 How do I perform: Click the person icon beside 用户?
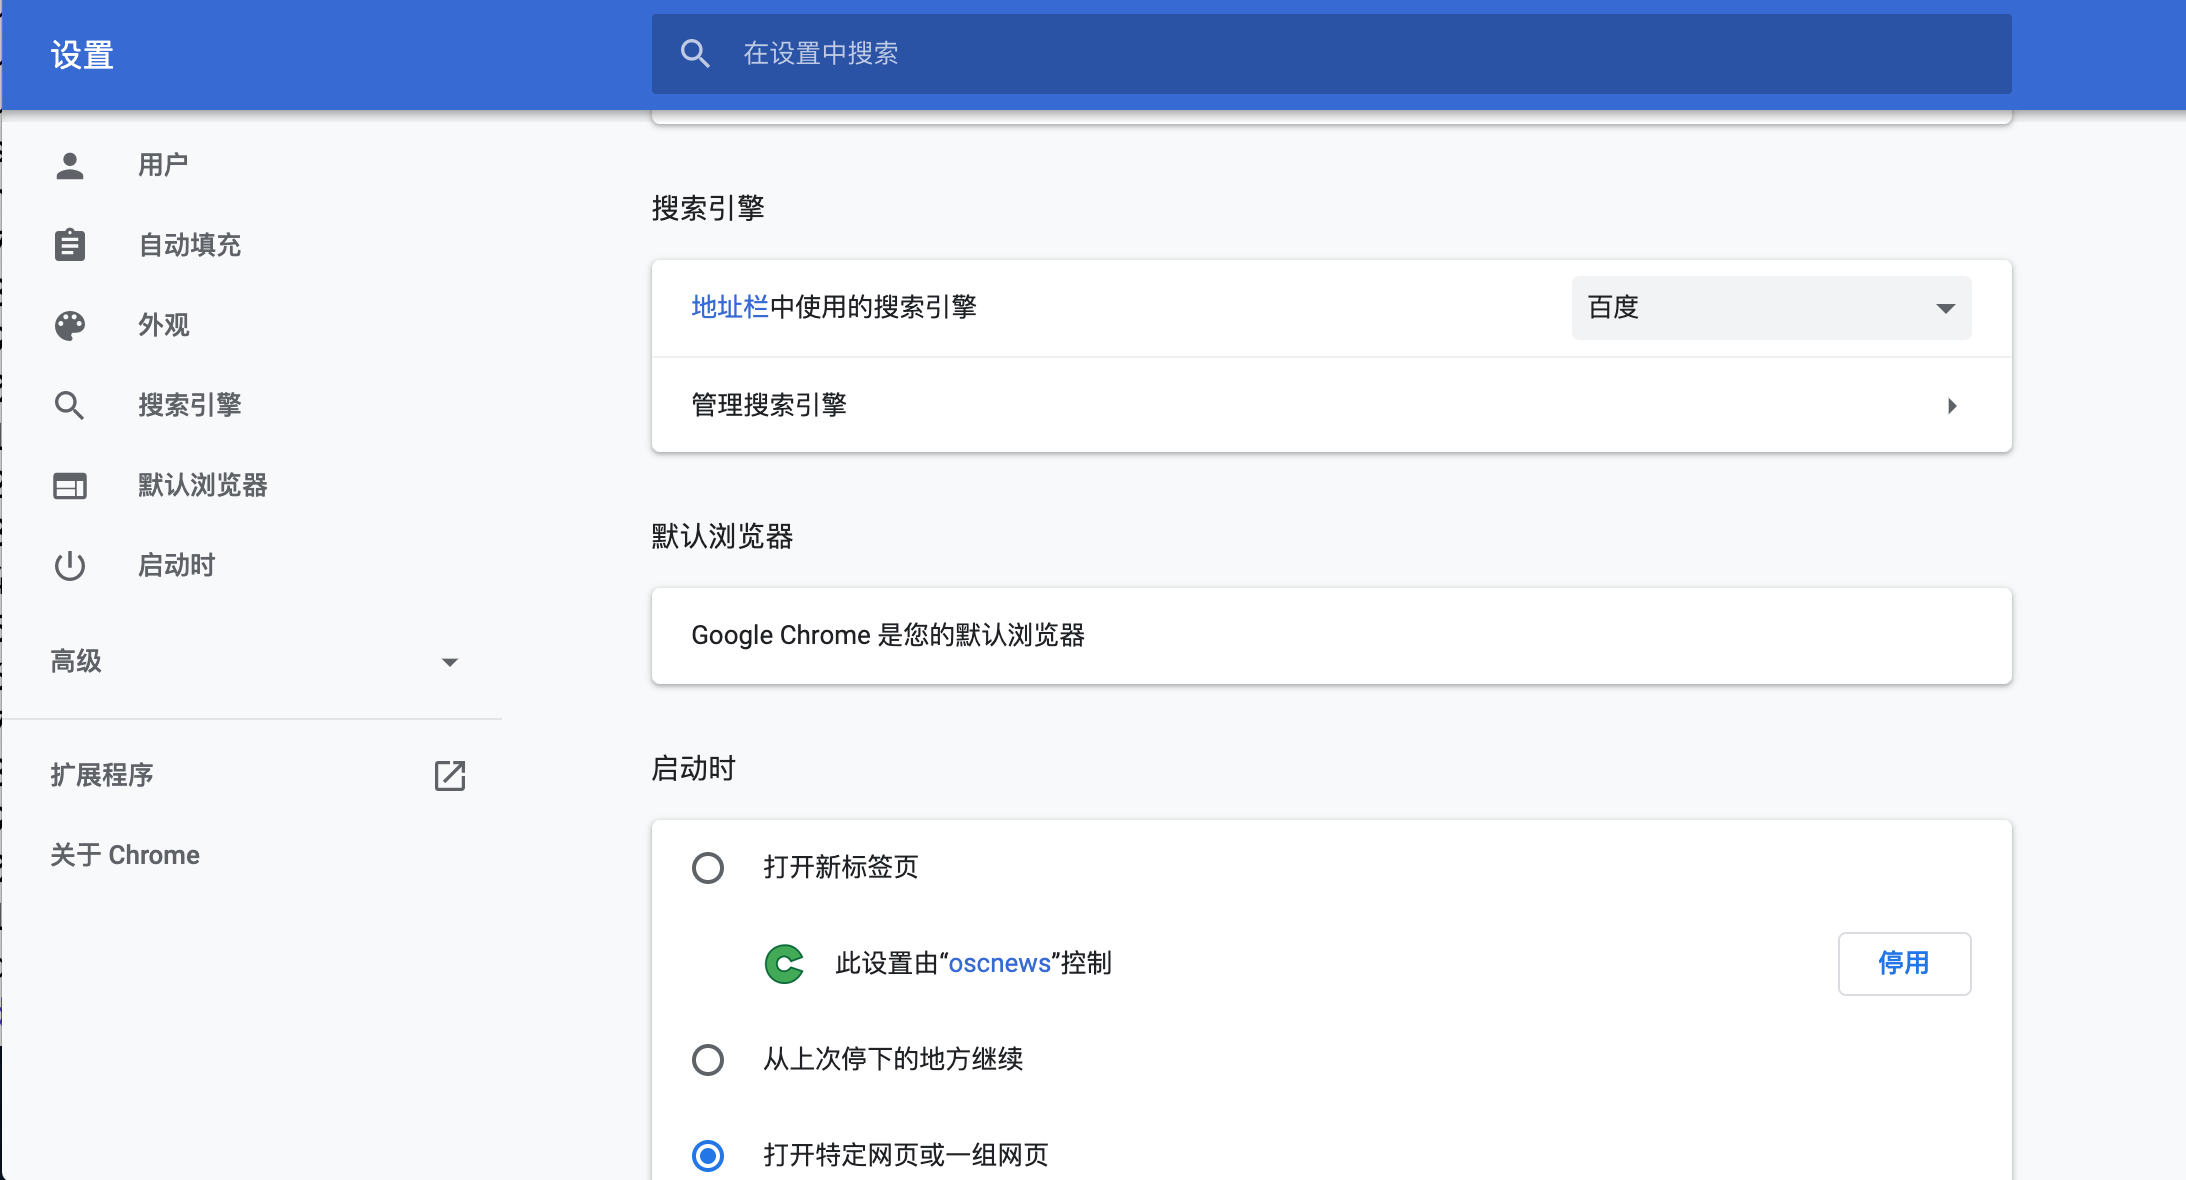pyautogui.click(x=70, y=165)
